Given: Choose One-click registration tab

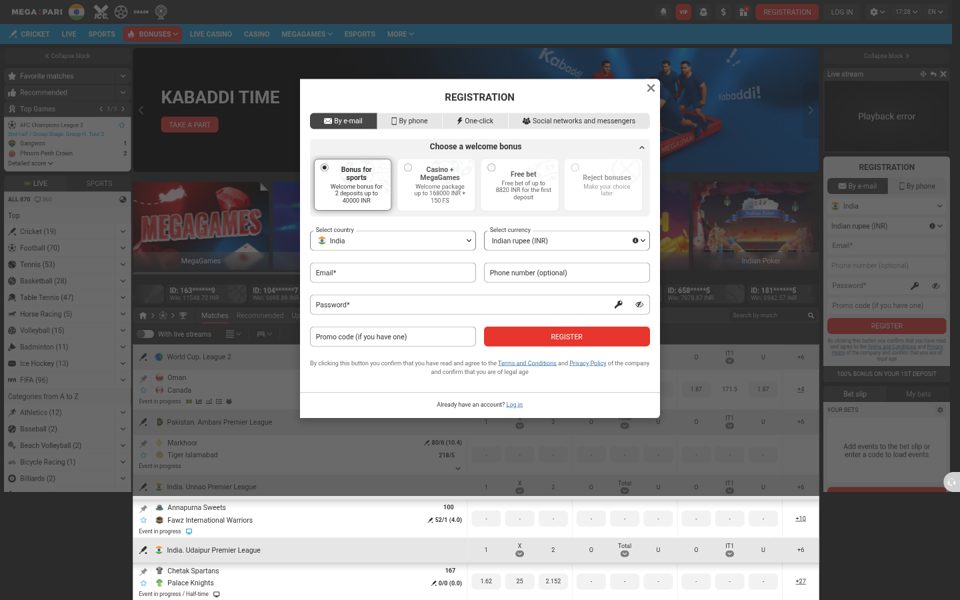Looking at the screenshot, I should pos(475,121).
